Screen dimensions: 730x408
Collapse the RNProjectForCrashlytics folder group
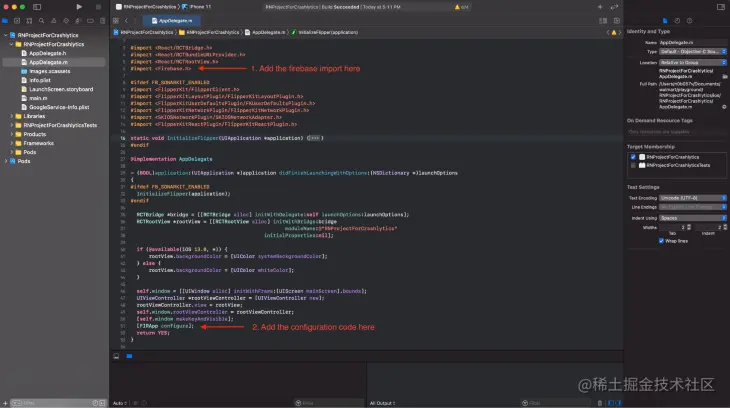[11, 44]
